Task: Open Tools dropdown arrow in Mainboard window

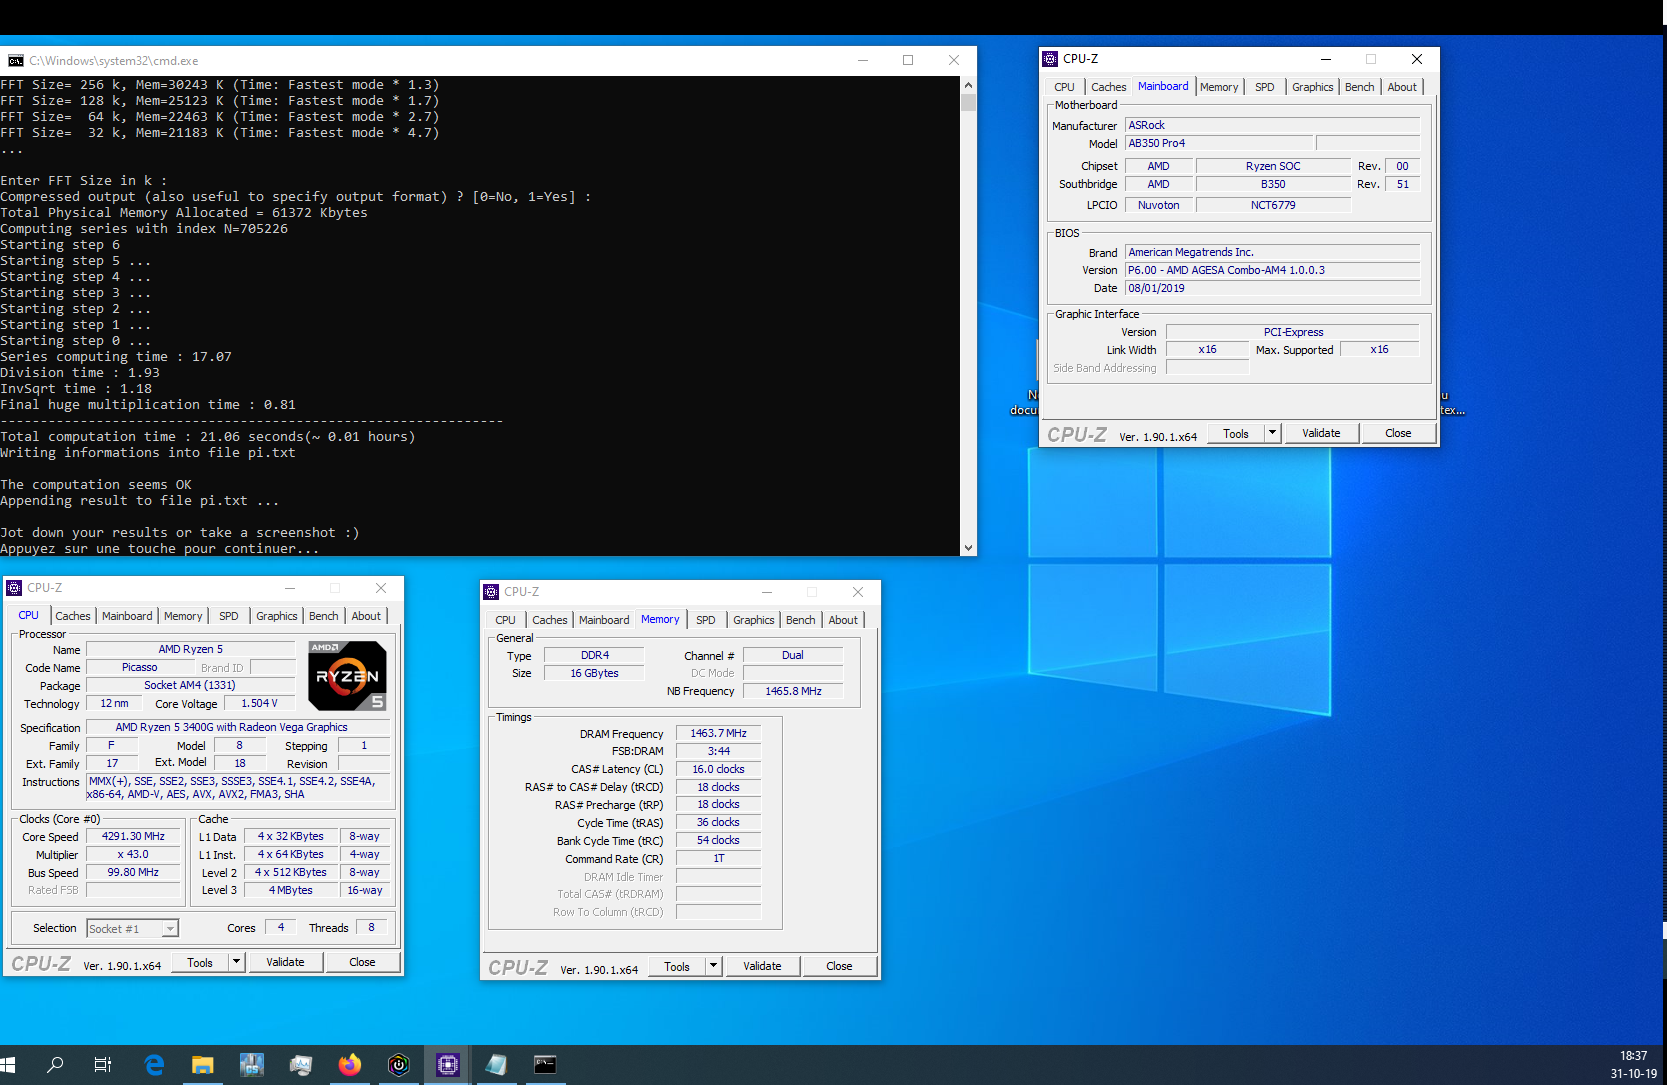Action: point(1272,433)
